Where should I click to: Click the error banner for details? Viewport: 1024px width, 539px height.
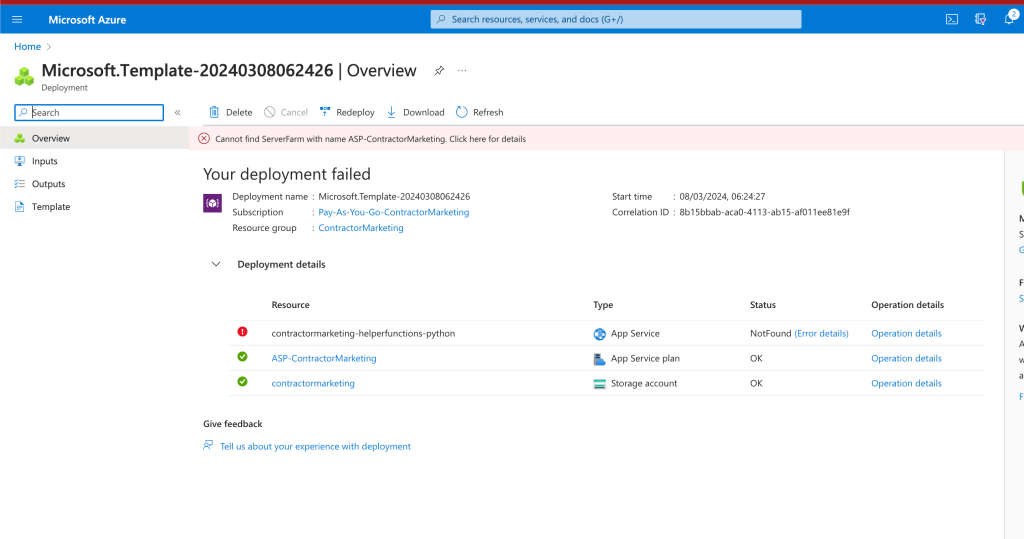click(x=607, y=139)
